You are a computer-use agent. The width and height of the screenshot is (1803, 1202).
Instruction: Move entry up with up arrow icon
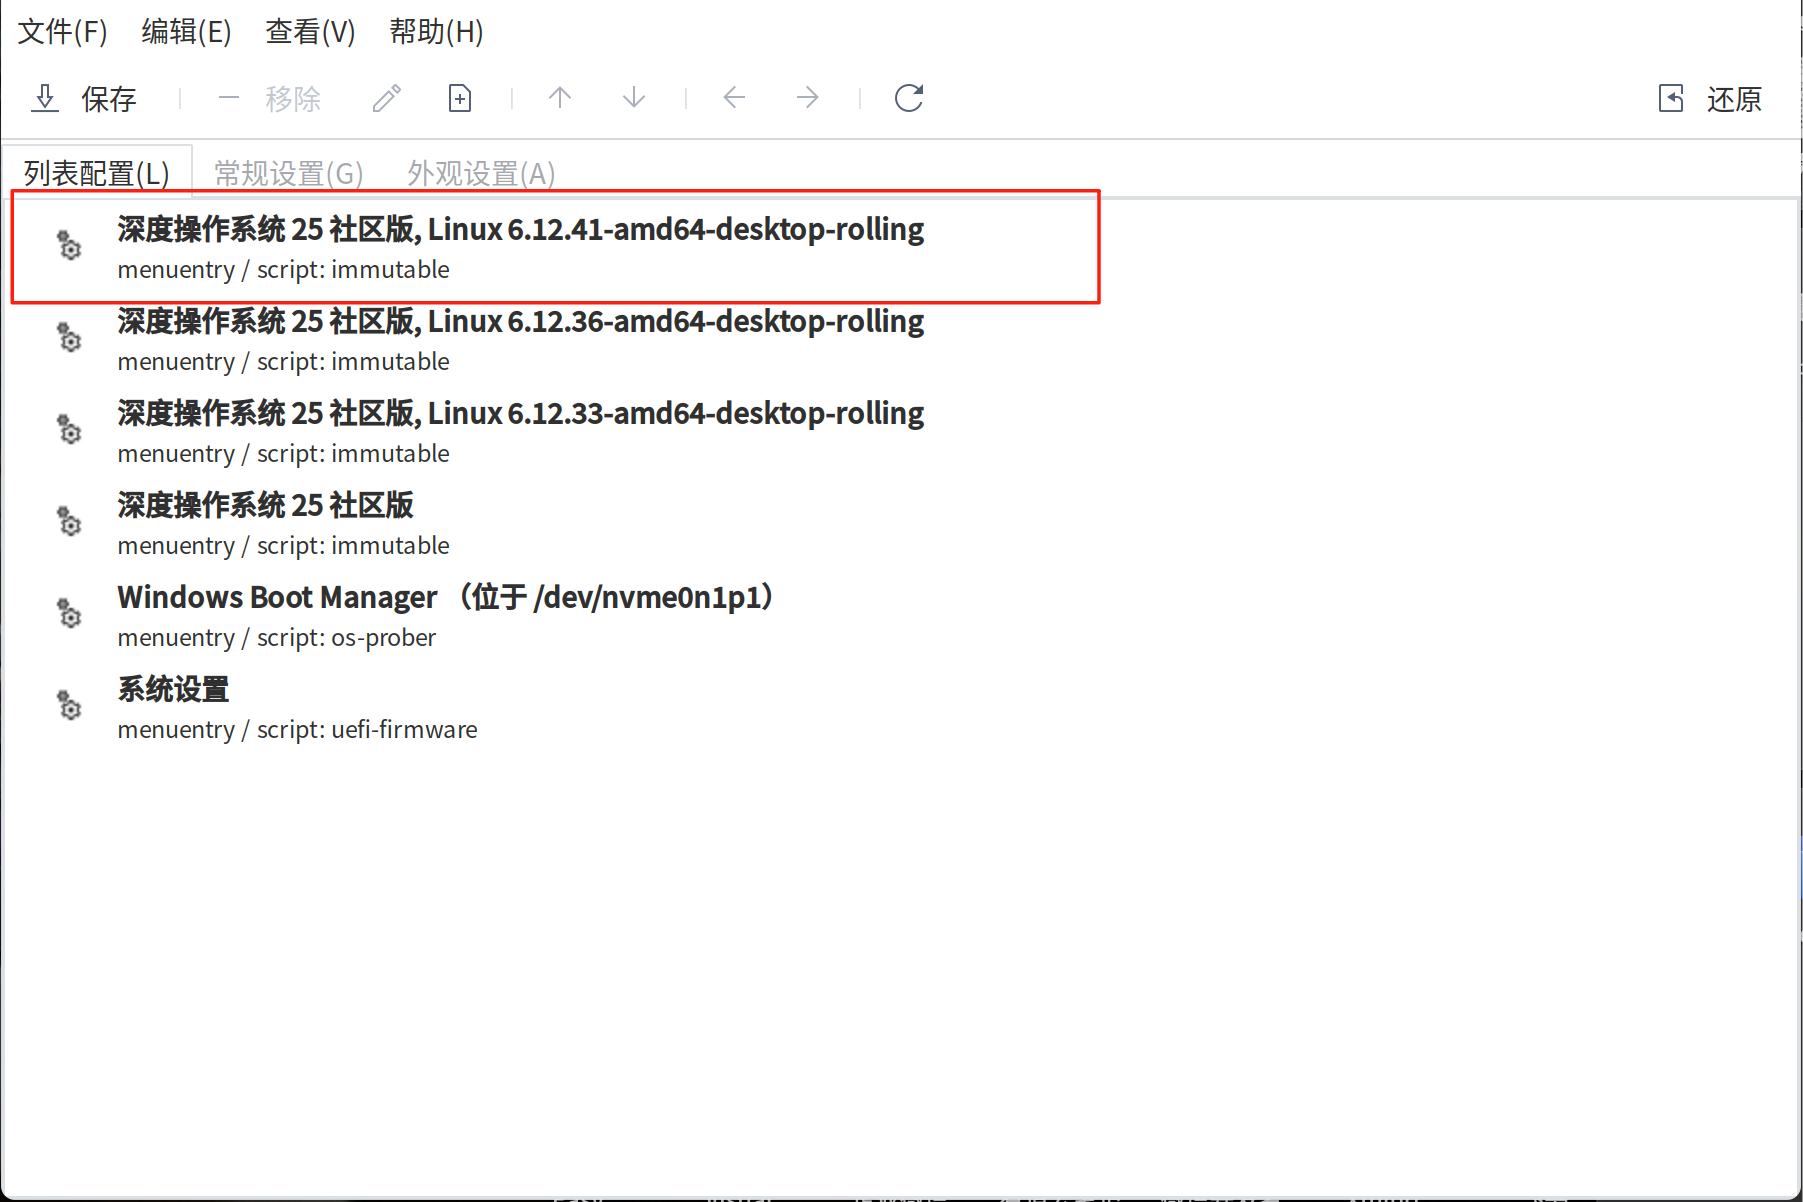(560, 98)
